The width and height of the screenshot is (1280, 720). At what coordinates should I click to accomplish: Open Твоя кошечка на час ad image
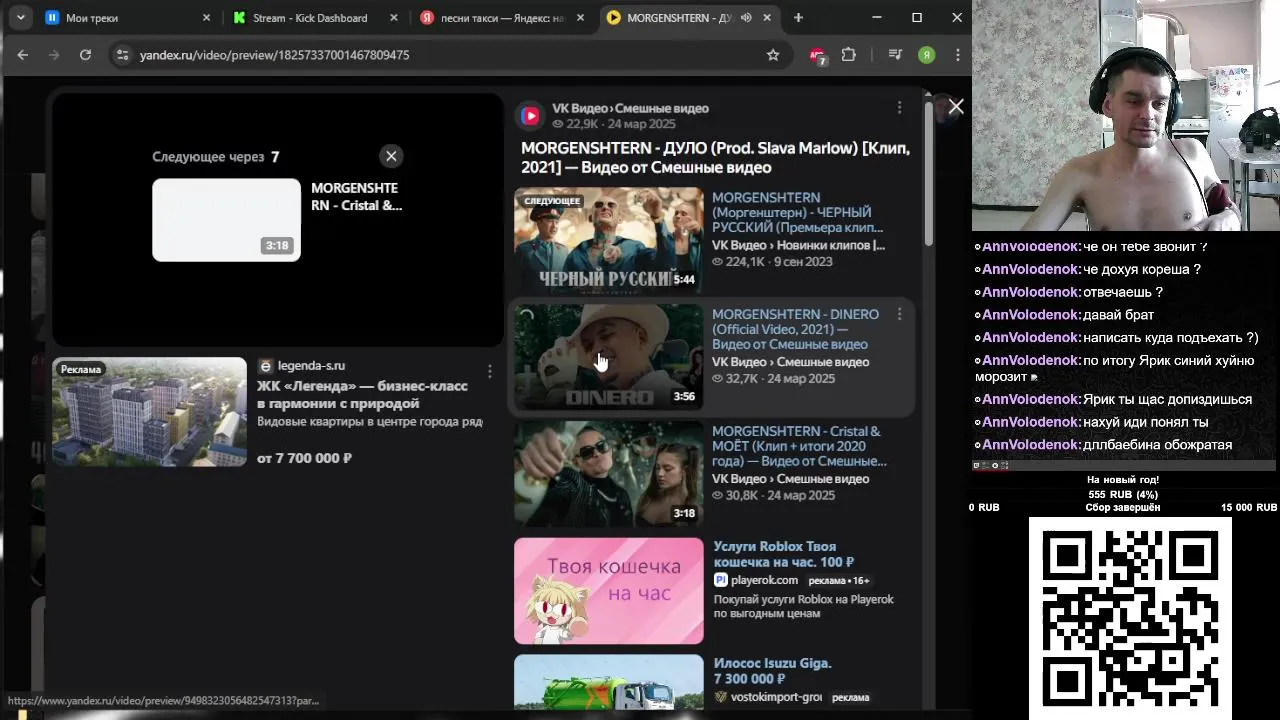[608, 591]
